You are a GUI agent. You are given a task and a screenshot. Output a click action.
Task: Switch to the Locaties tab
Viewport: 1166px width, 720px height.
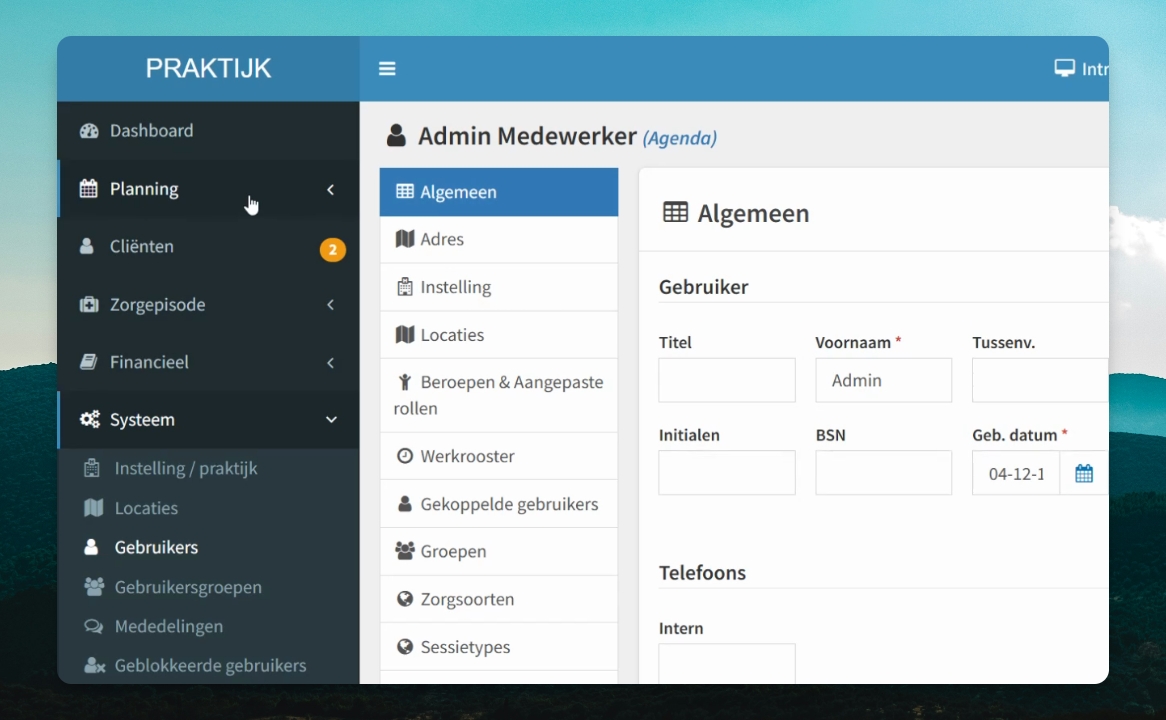click(x=498, y=335)
